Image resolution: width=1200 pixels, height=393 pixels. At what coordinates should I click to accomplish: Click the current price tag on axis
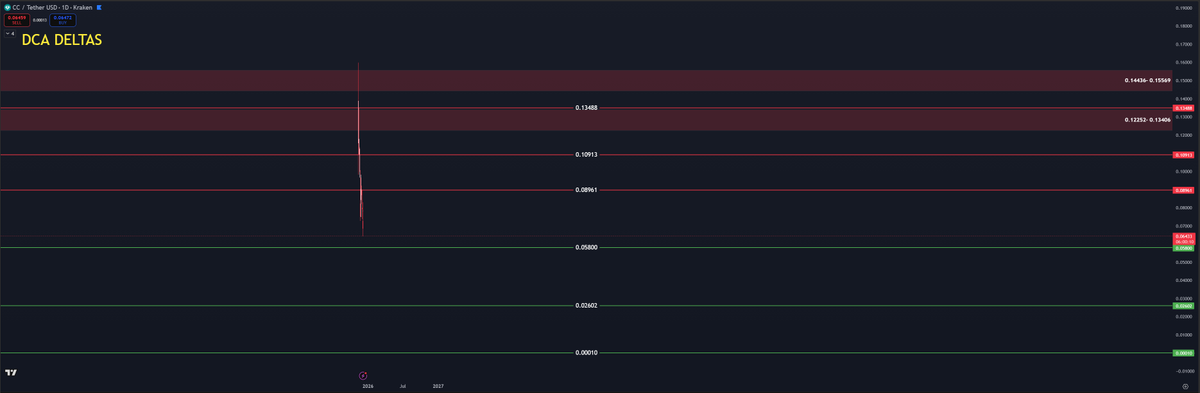point(1183,238)
